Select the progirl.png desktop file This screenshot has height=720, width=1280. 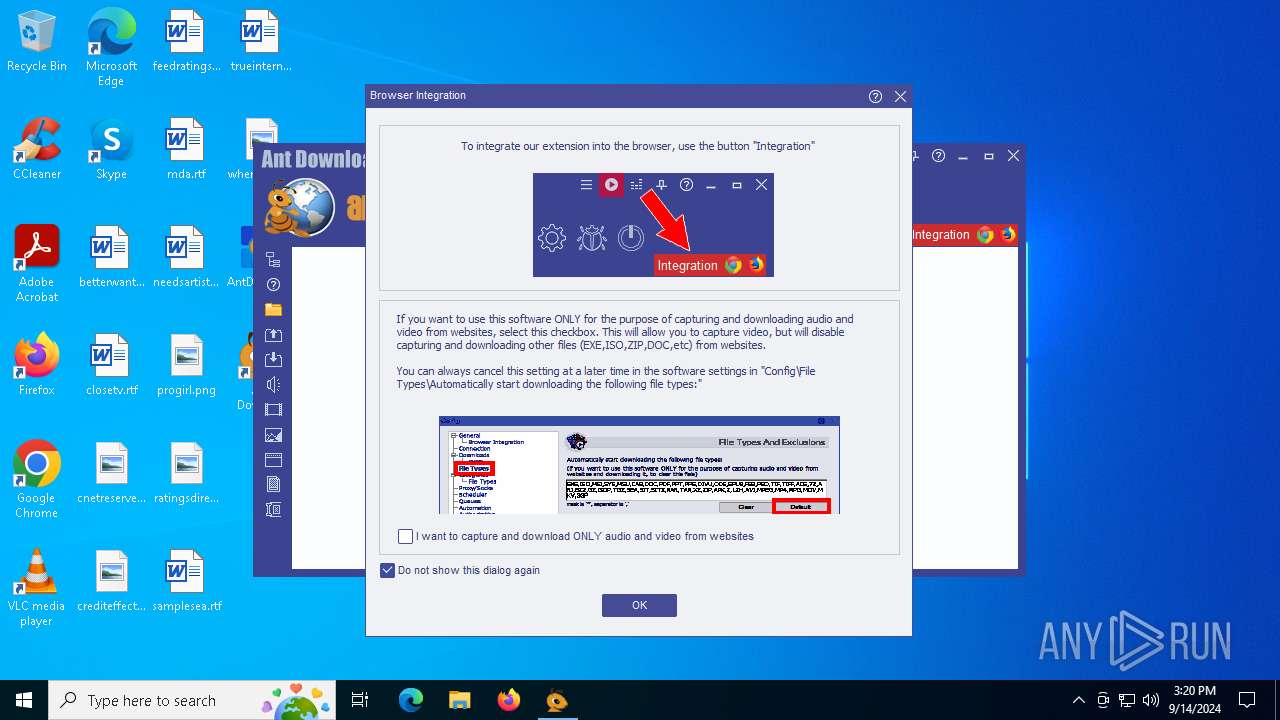[x=186, y=365]
